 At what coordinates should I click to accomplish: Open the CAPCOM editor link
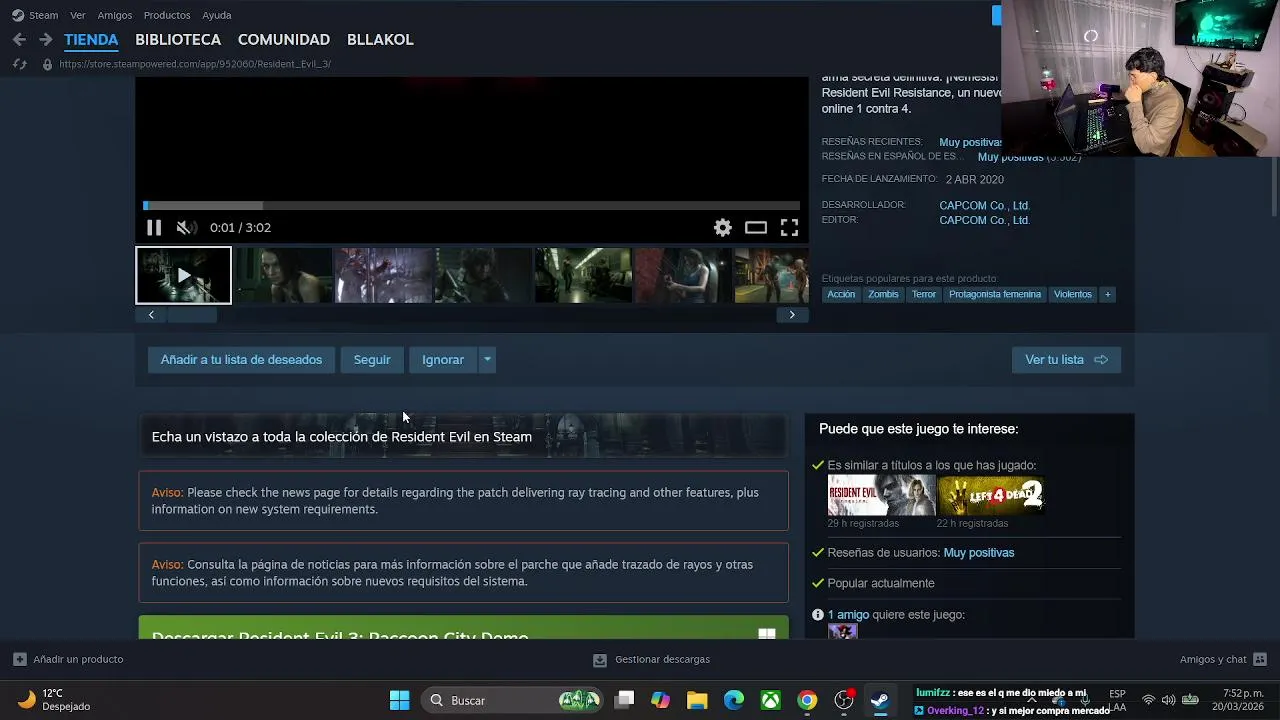[984, 220]
